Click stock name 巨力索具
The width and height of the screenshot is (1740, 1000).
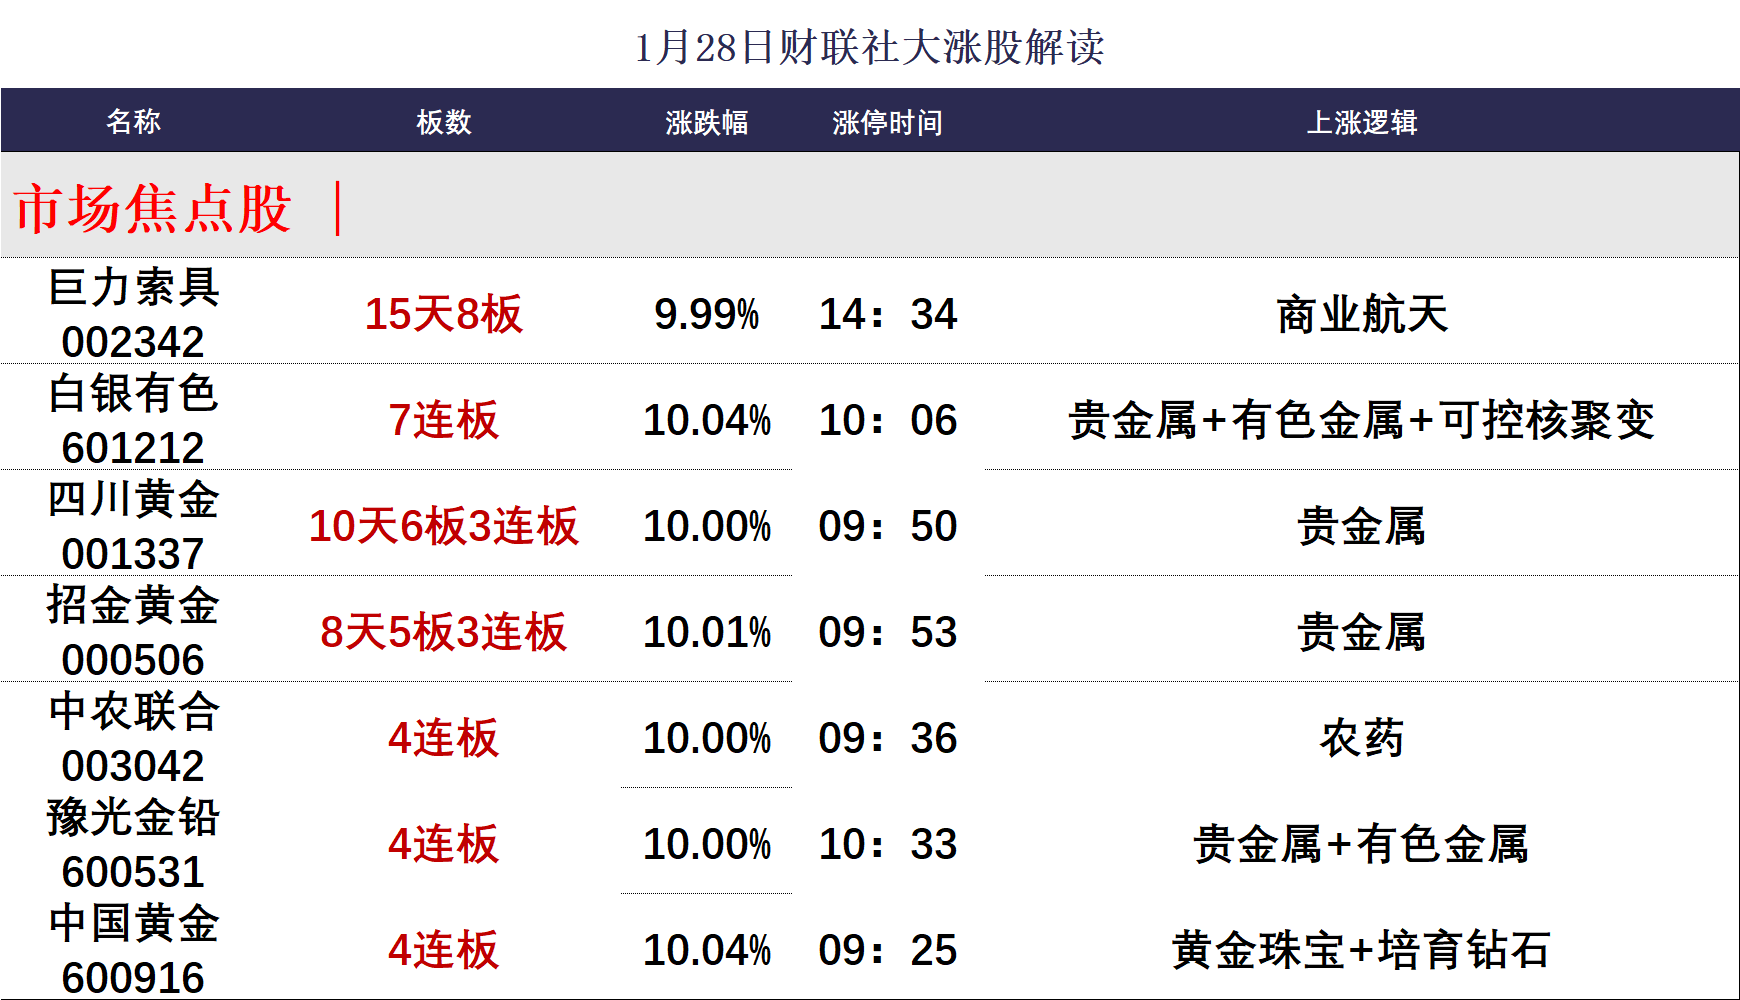(x=133, y=288)
